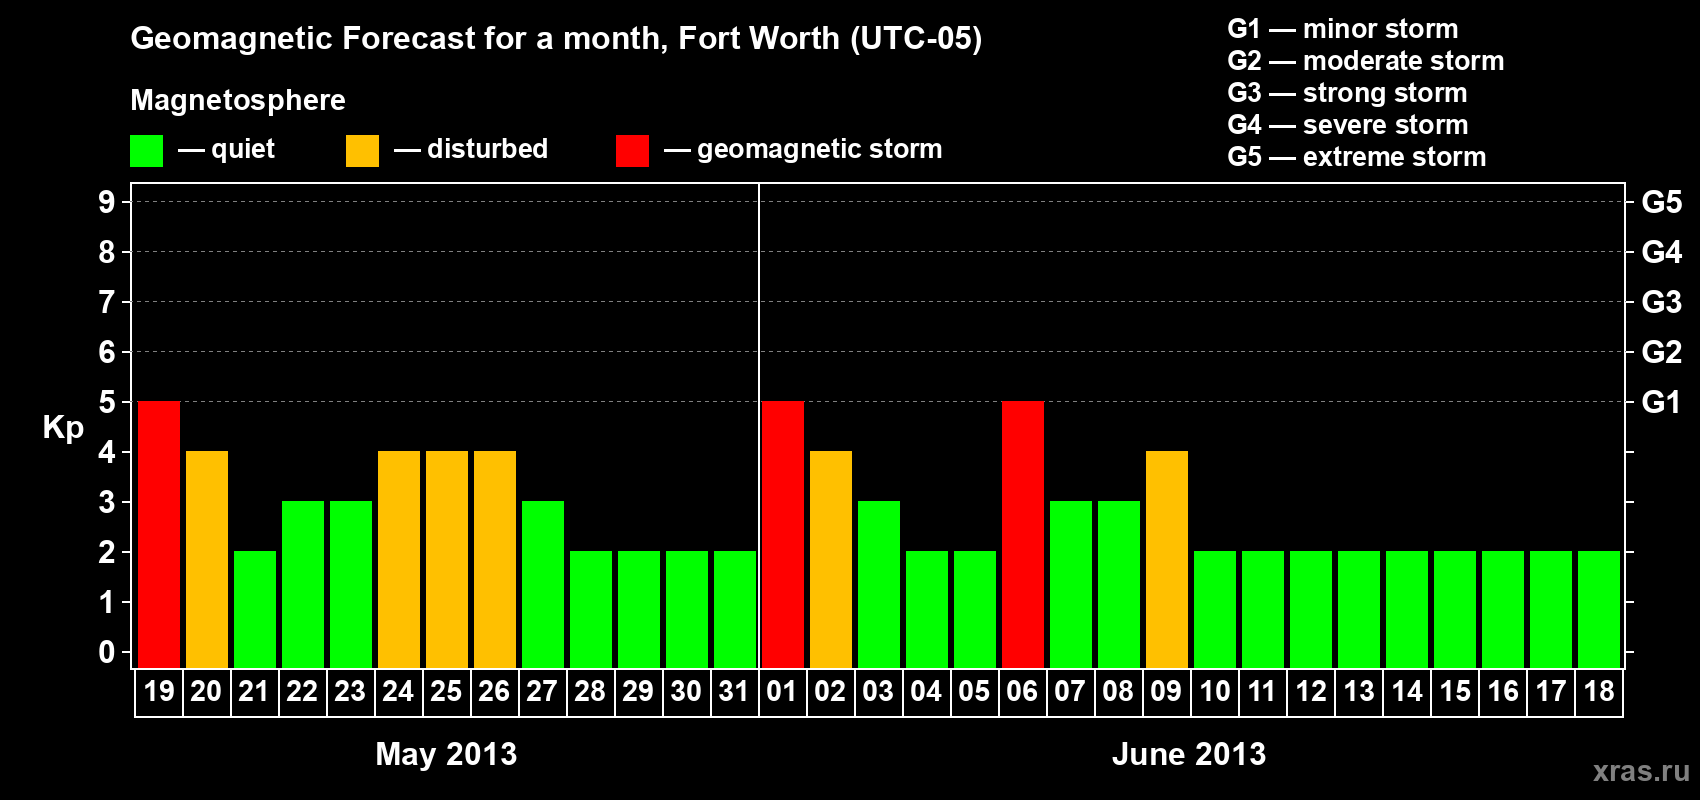The width and height of the screenshot is (1700, 800).
Task: Select the orange bar for June 02
Action: pos(831,559)
